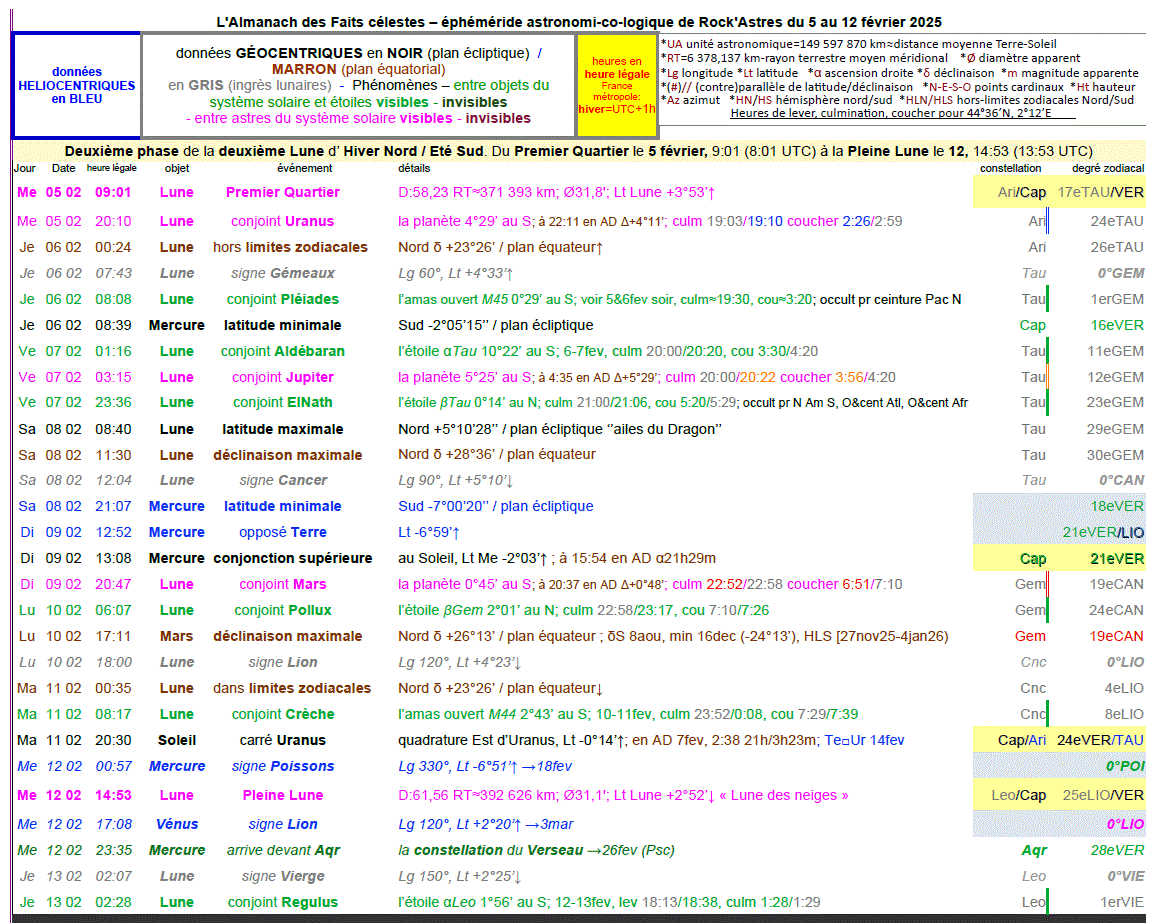Image resolution: width=1165 pixels, height=923 pixels.
Task: Select the 'conjoint Jupiter' event
Action: (x=283, y=377)
